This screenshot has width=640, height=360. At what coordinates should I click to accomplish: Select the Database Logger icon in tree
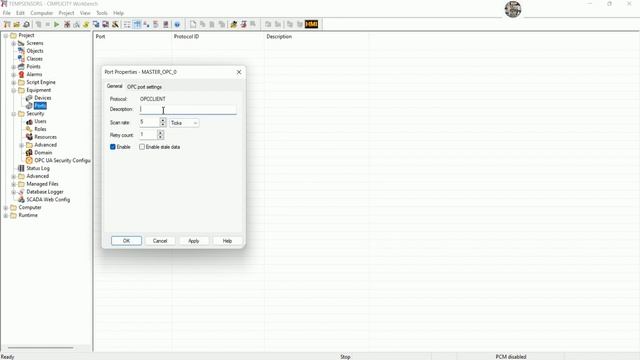pos(21,192)
